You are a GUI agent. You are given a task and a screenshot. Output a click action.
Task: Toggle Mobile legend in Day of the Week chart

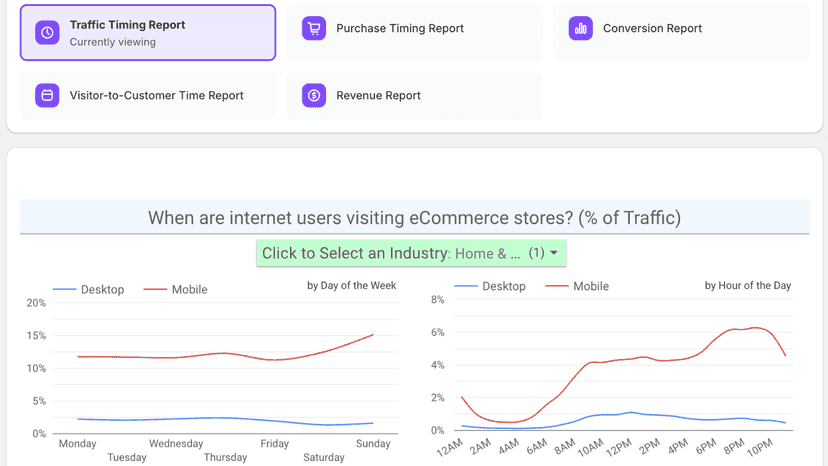175,290
